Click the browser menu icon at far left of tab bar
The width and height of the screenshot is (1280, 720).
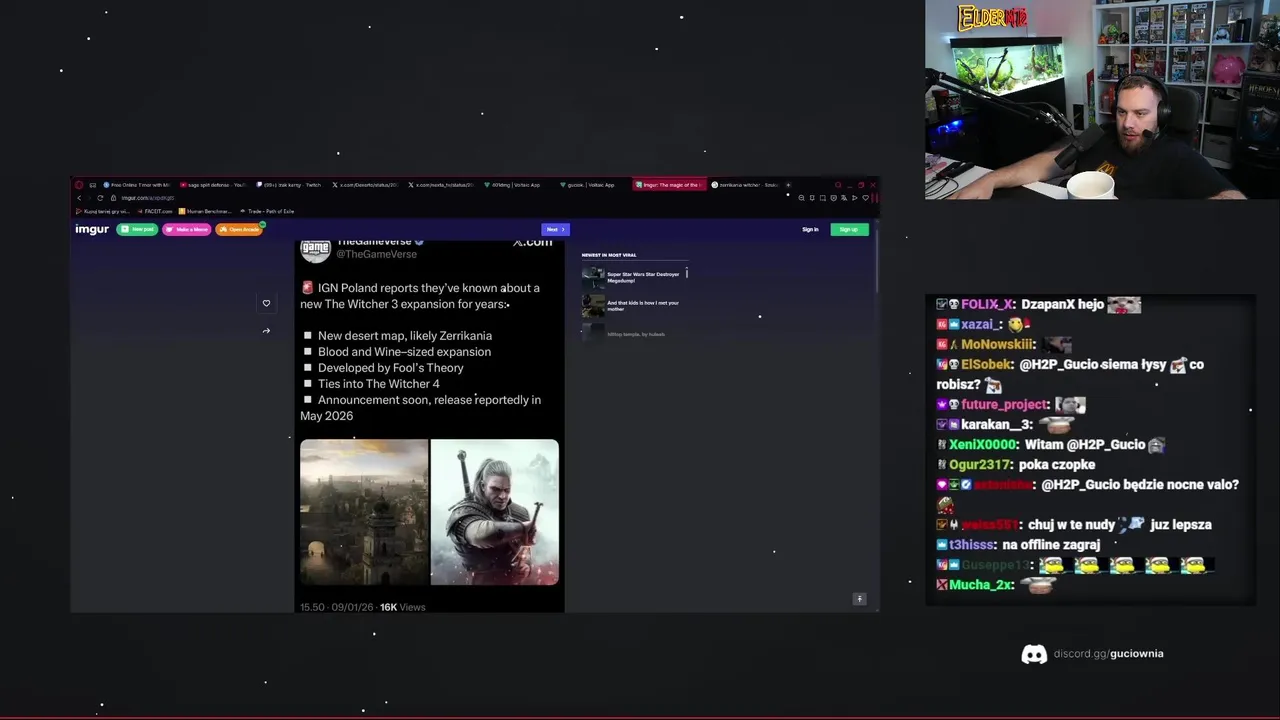79,185
